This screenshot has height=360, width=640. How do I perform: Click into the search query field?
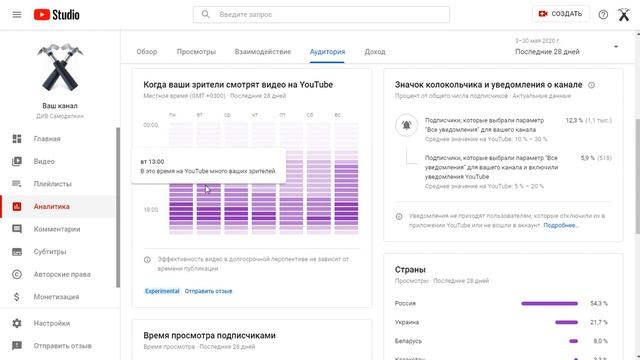[321, 15]
